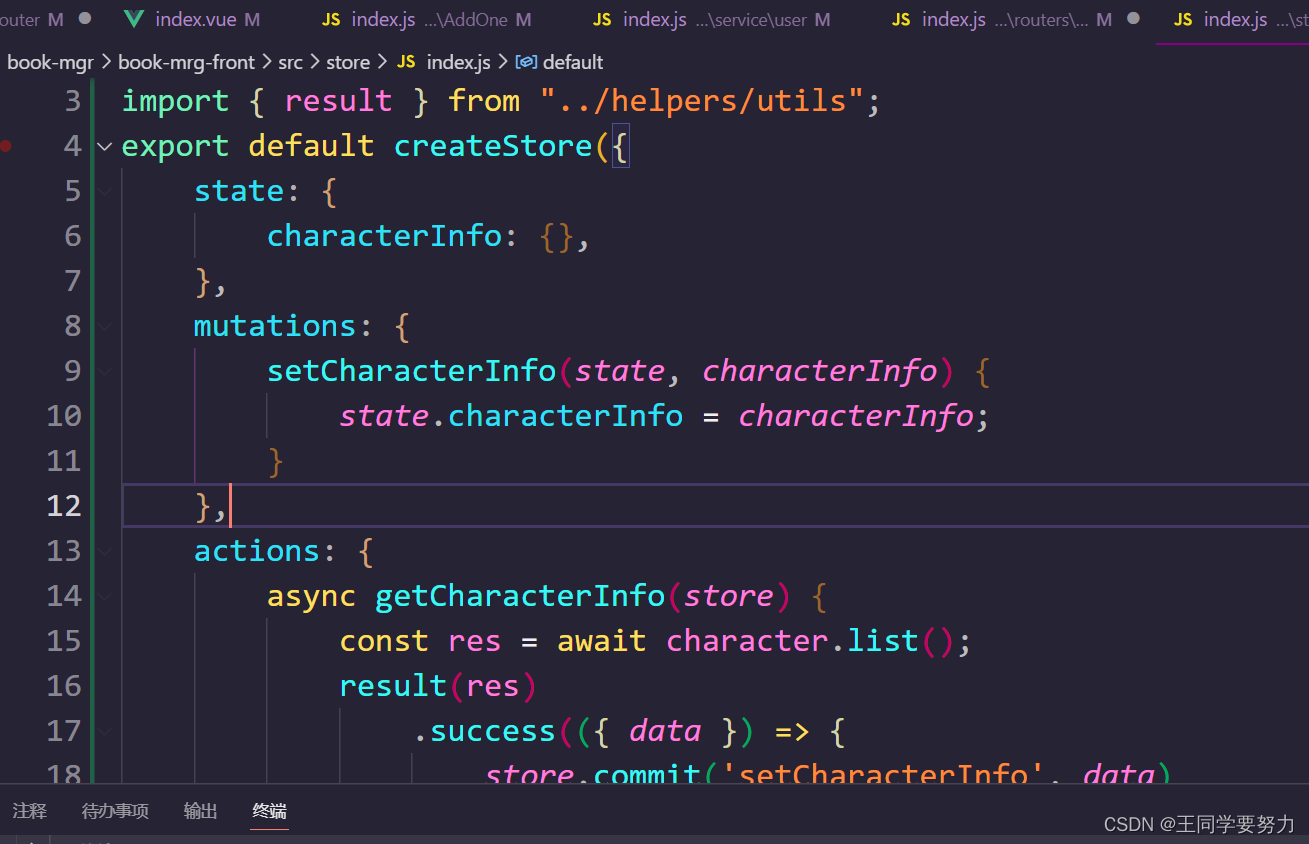The height and width of the screenshot is (844, 1309).
Task: Click the store parameter on line 14
Action: (x=729, y=596)
